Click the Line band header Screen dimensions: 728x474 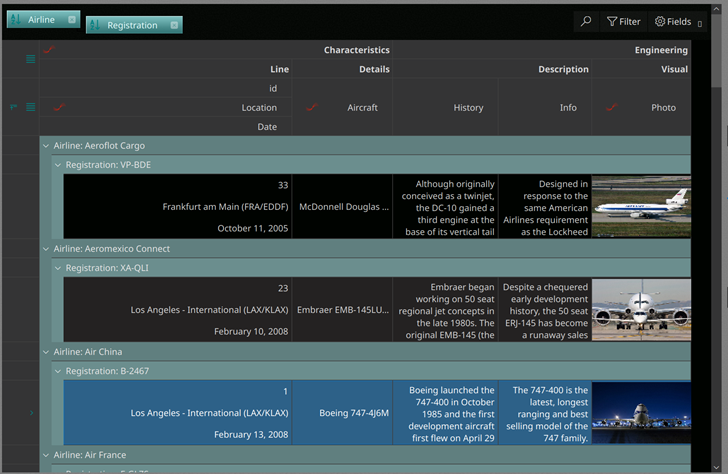[x=166, y=69]
